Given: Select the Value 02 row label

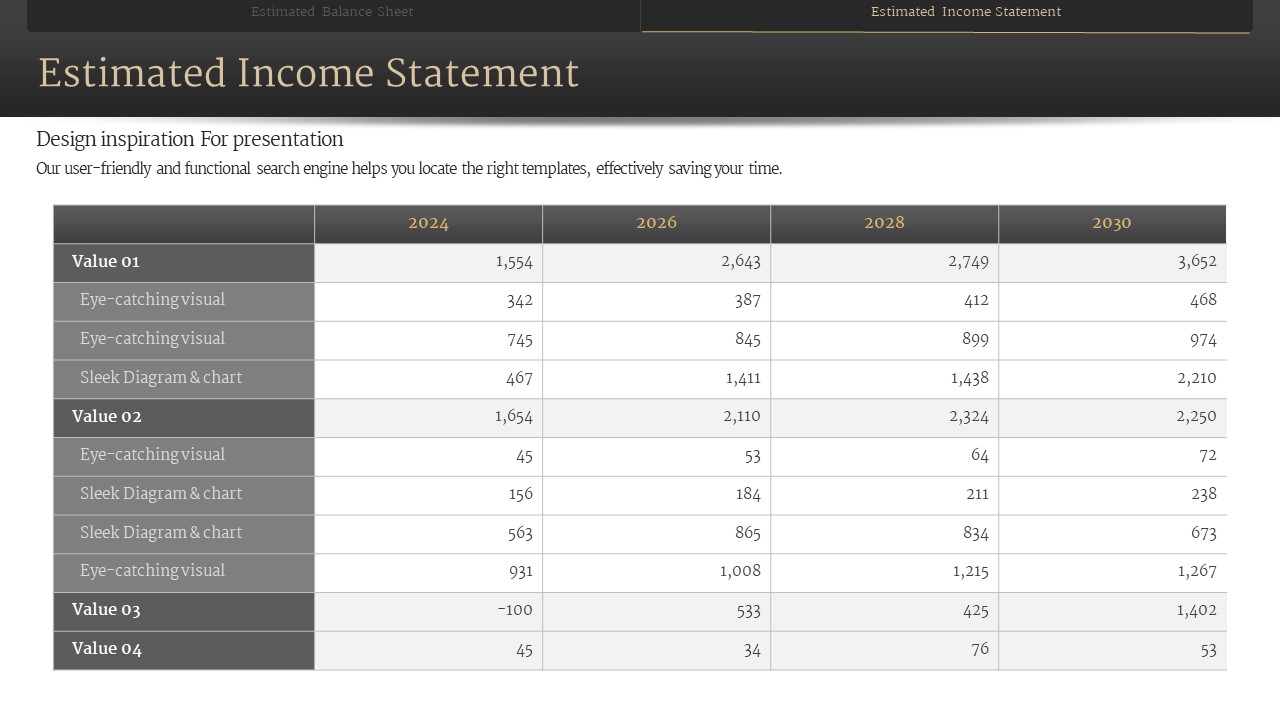Looking at the screenshot, I should click(x=106, y=417).
